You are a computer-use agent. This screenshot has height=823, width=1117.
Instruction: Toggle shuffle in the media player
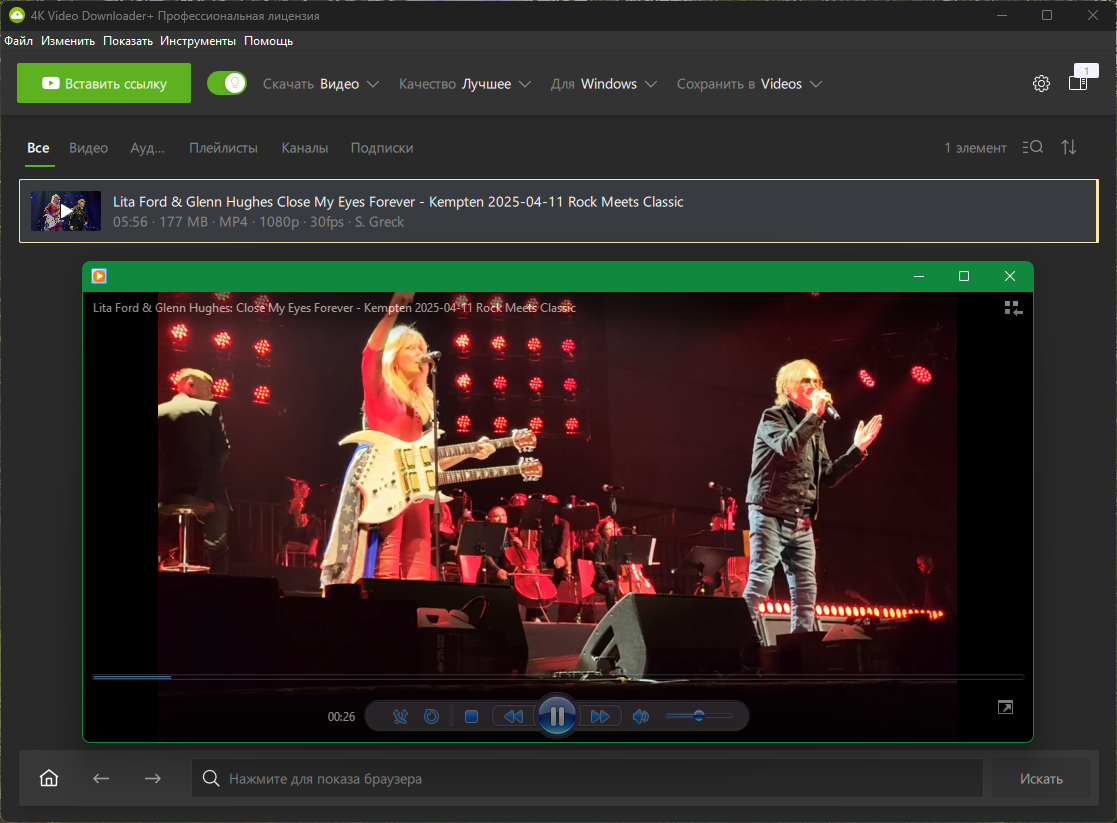pos(400,717)
